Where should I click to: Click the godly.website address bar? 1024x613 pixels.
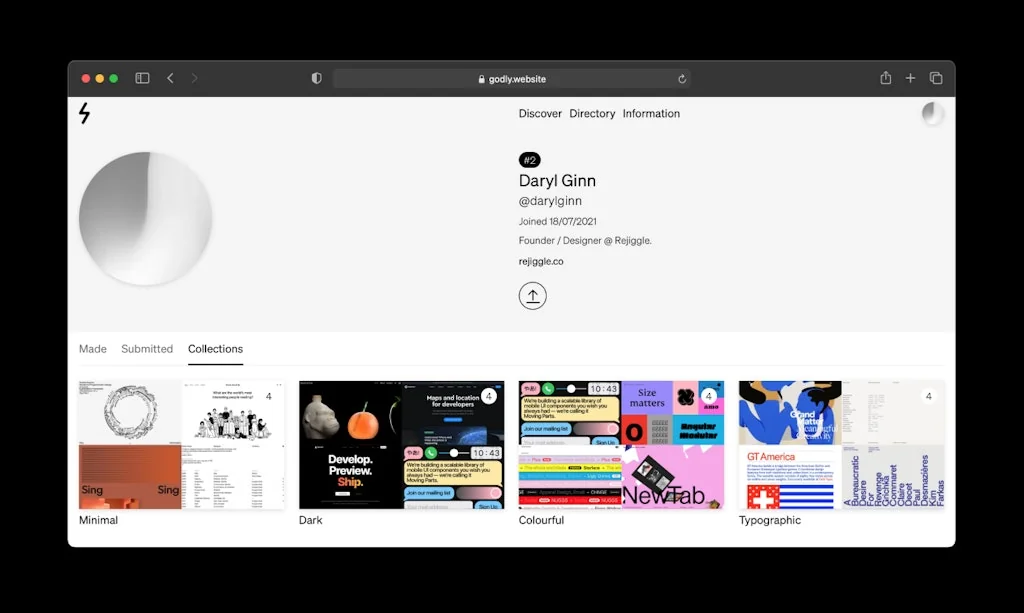click(512, 79)
